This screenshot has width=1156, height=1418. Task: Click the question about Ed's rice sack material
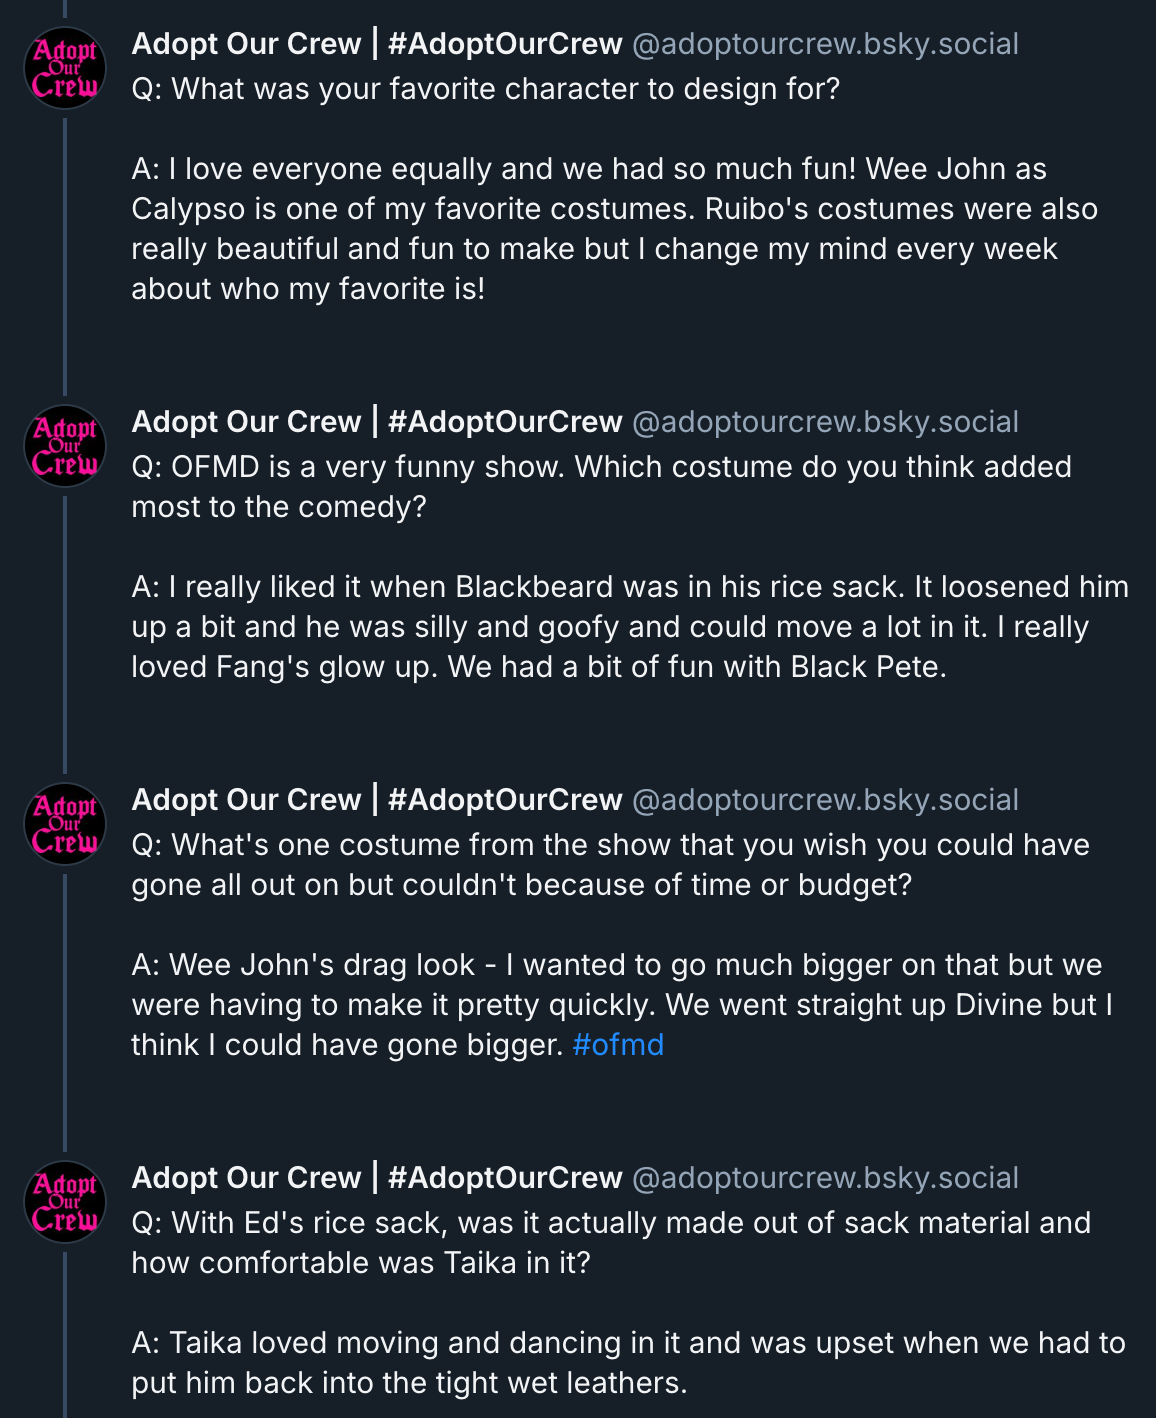click(x=610, y=1243)
